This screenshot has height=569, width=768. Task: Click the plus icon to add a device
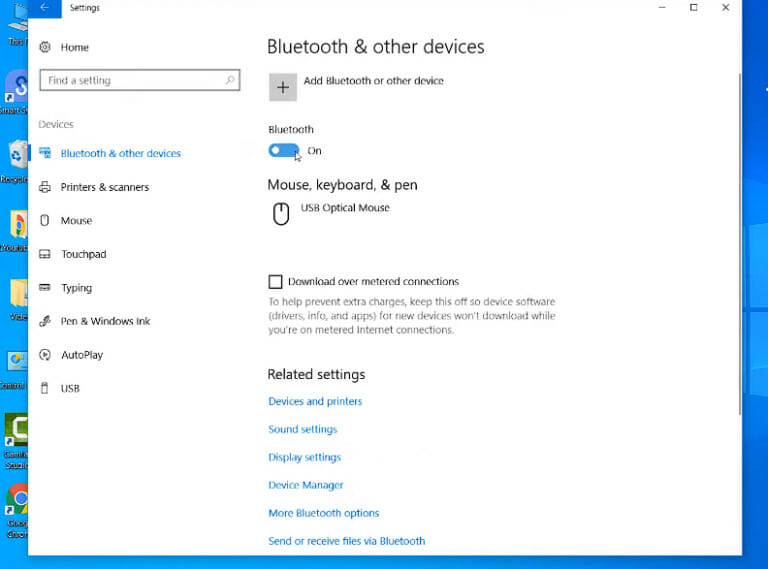pos(283,87)
